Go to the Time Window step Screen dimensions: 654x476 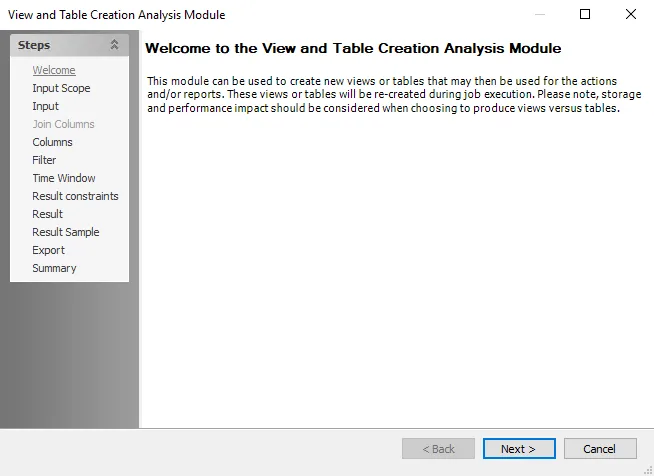click(x=64, y=178)
